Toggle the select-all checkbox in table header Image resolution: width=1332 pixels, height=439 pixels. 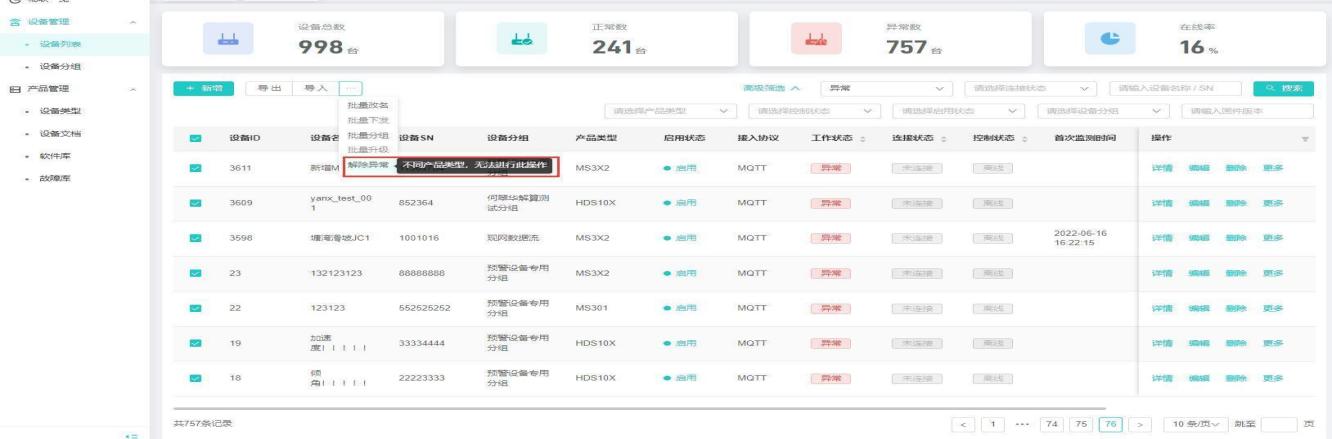pos(195,137)
